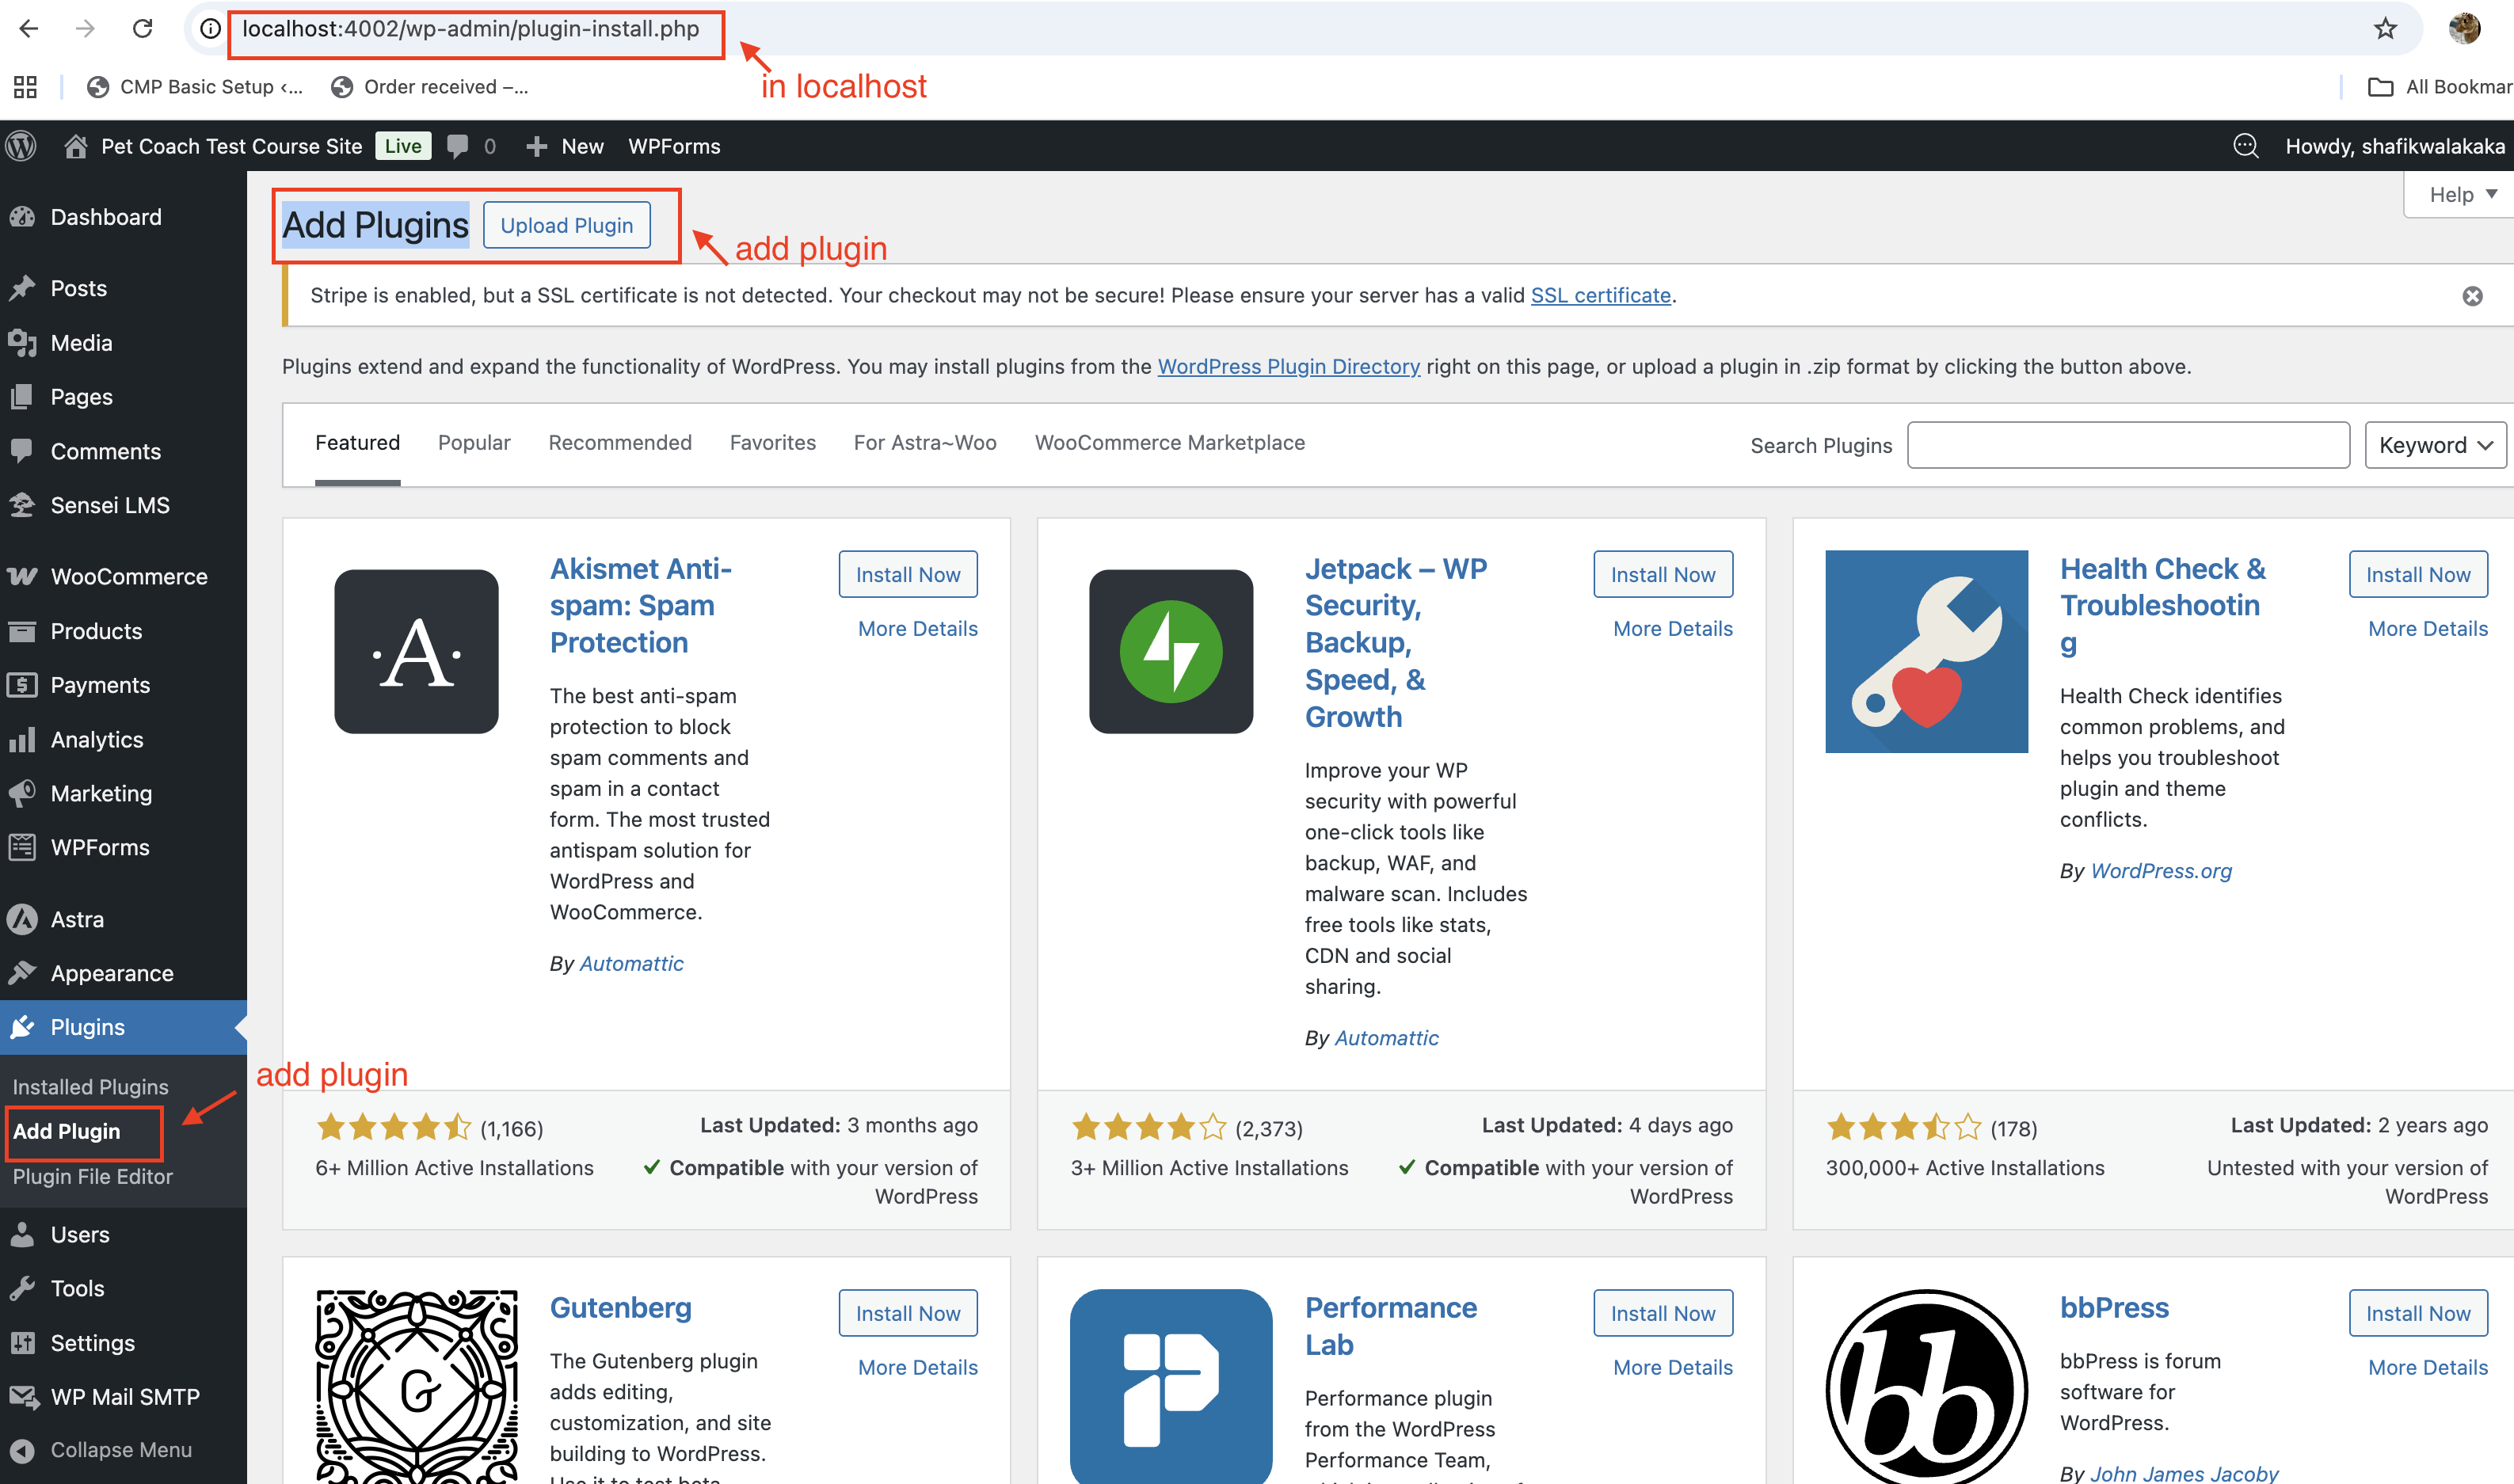This screenshot has height=1484, width=2514.
Task: Open the Media section in the sidebar
Action: pos(80,342)
